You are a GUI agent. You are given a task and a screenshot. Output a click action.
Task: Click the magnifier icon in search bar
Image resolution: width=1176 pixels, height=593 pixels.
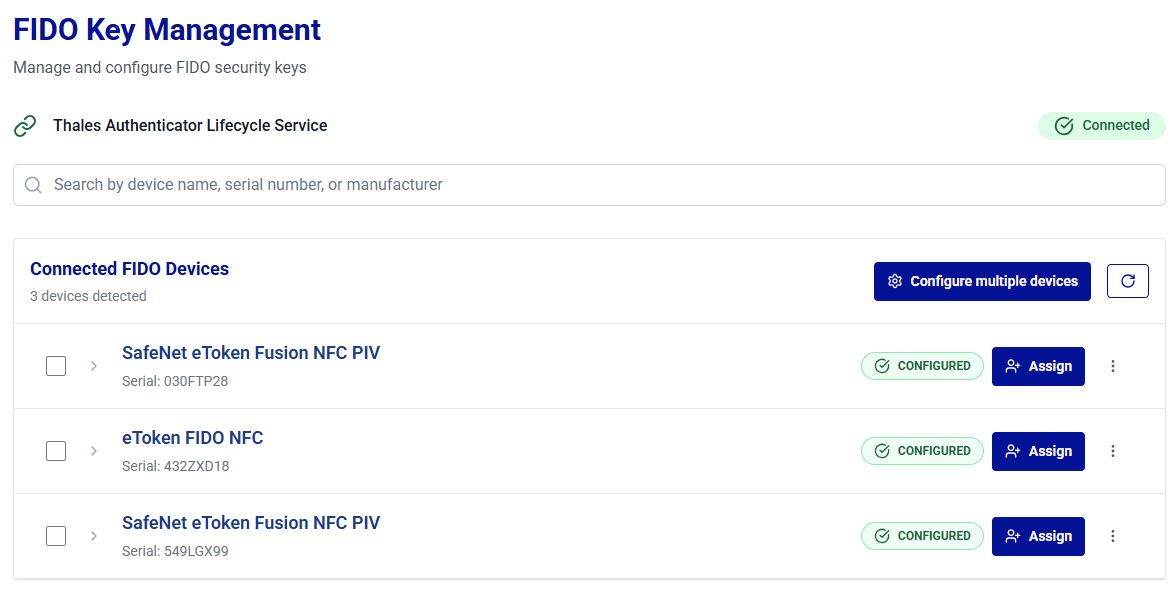pyautogui.click(x=33, y=185)
